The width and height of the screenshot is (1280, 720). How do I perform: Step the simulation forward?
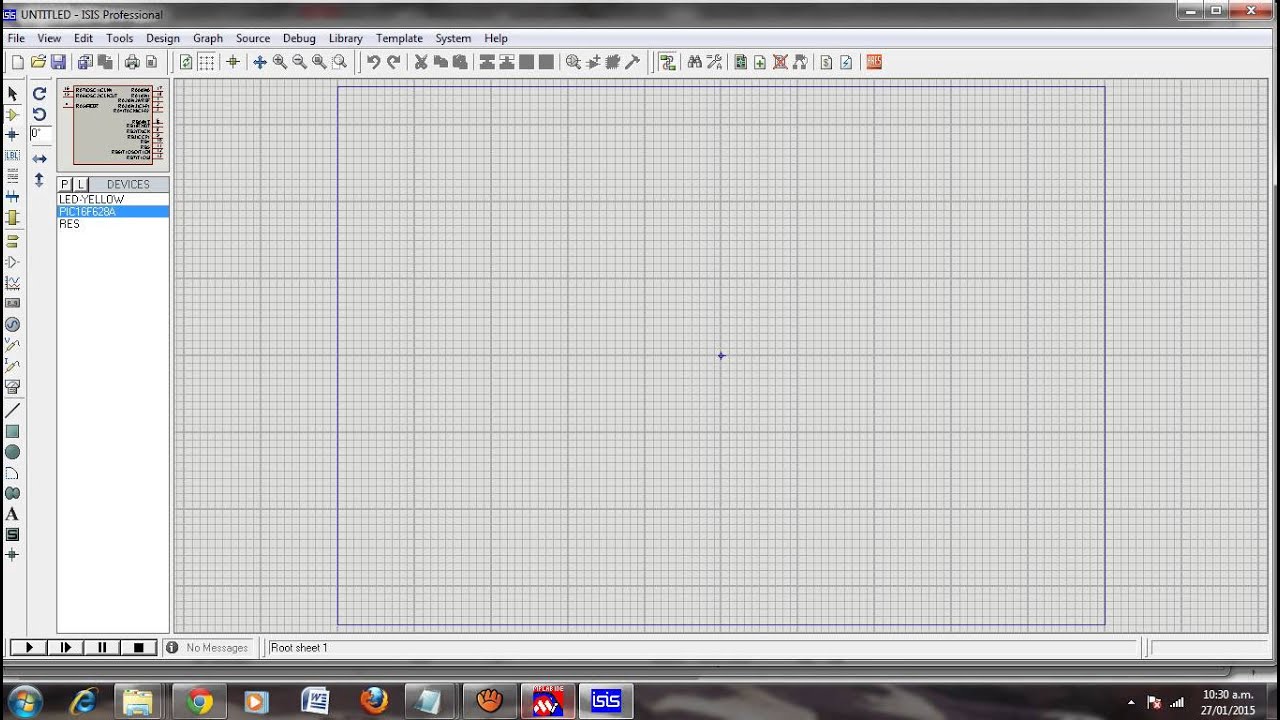pyautogui.click(x=65, y=648)
